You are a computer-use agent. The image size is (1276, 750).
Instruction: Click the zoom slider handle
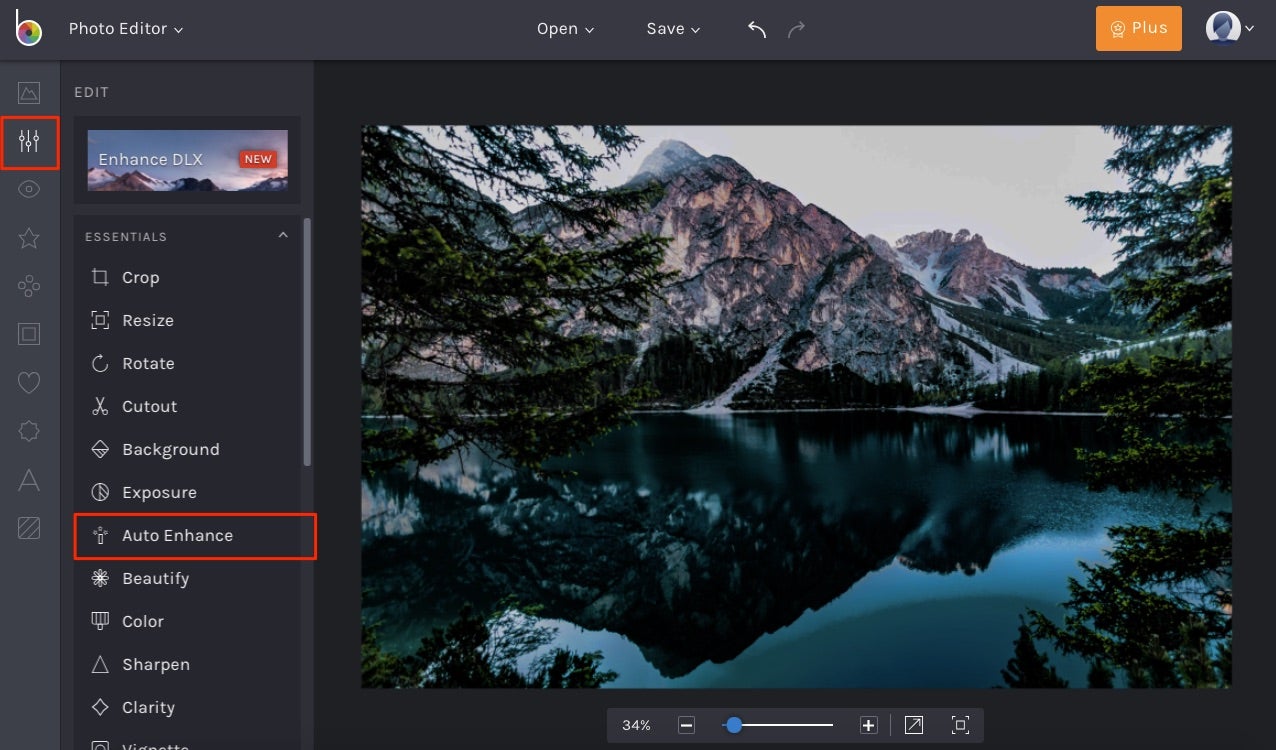pos(734,725)
